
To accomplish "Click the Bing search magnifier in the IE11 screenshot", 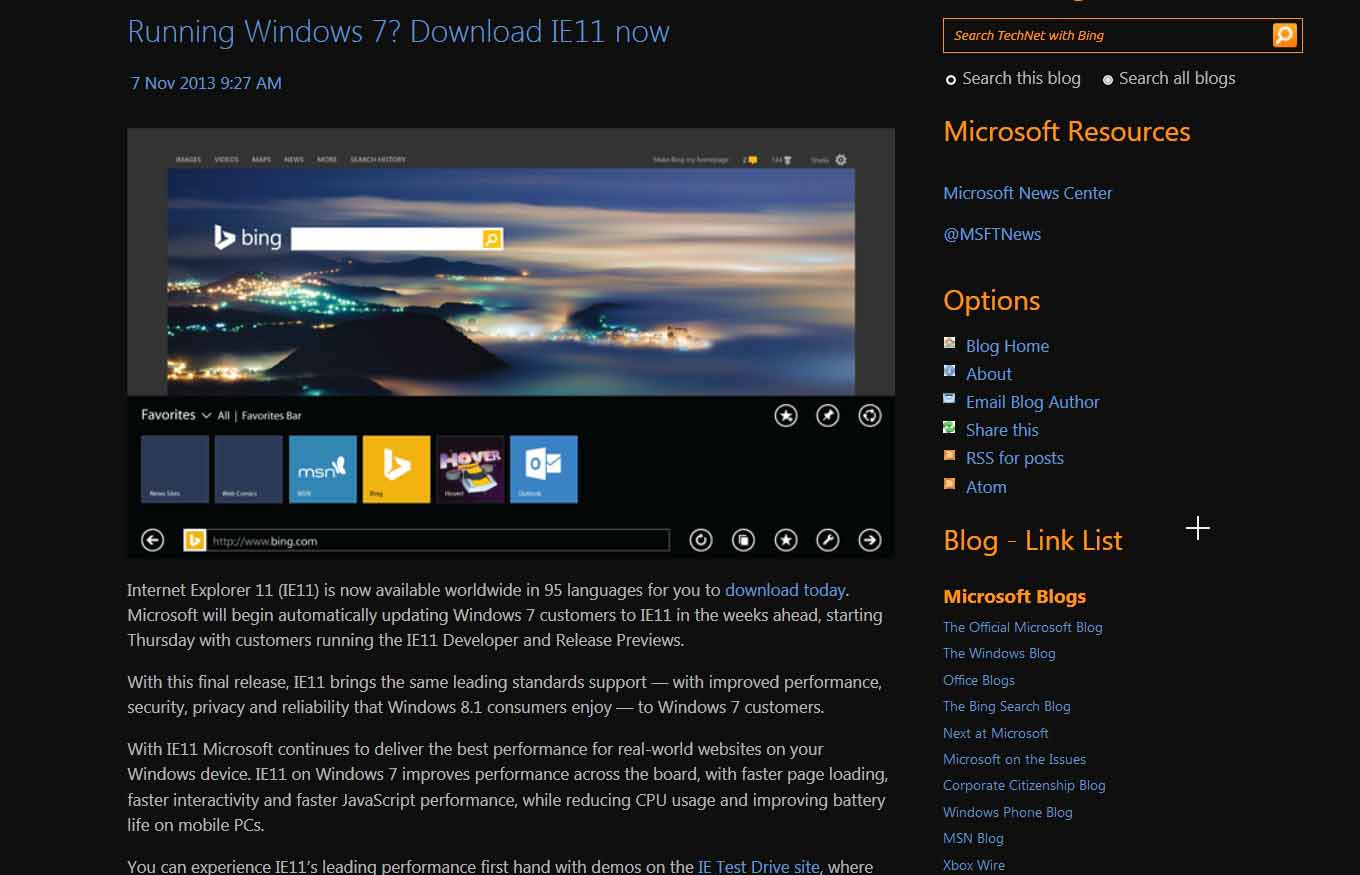I will click(491, 239).
